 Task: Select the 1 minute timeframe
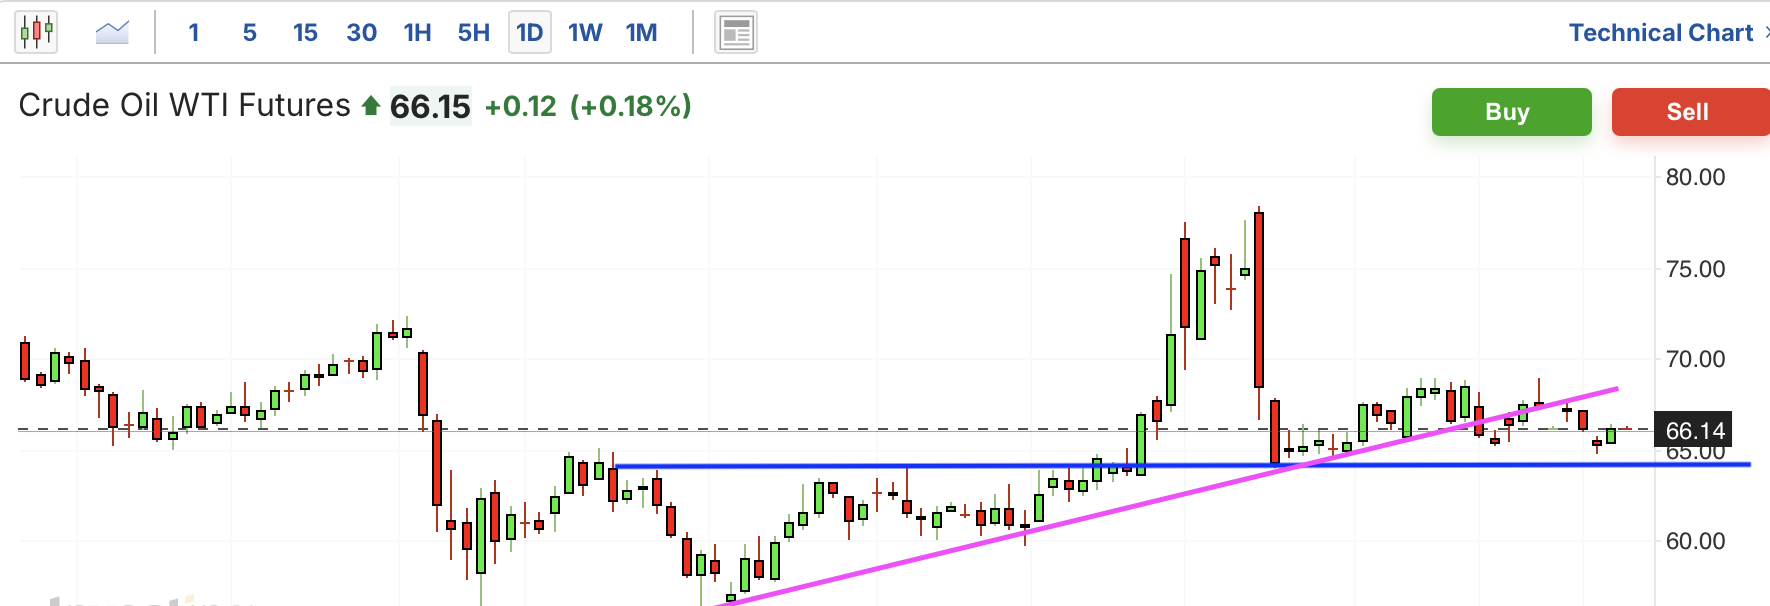coord(194,33)
